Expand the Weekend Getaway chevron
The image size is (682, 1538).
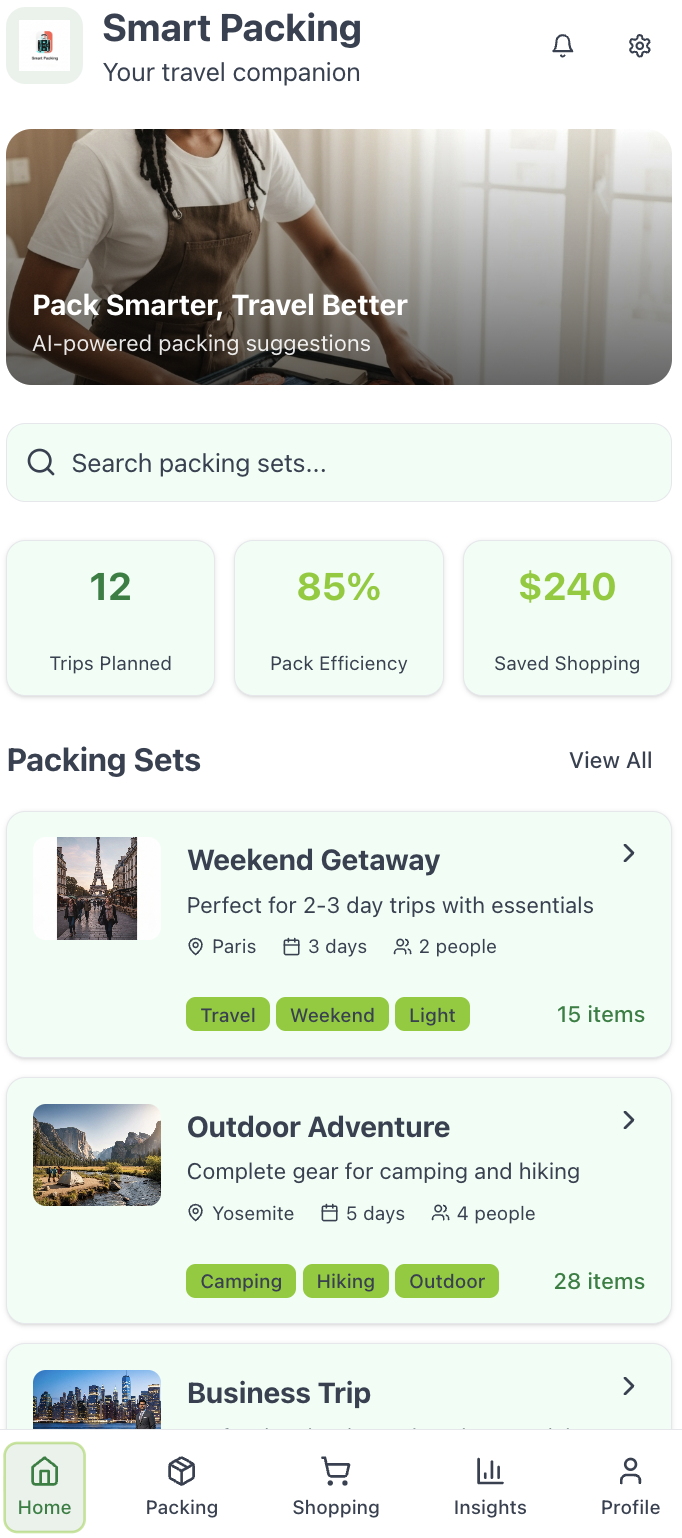(629, 853)
